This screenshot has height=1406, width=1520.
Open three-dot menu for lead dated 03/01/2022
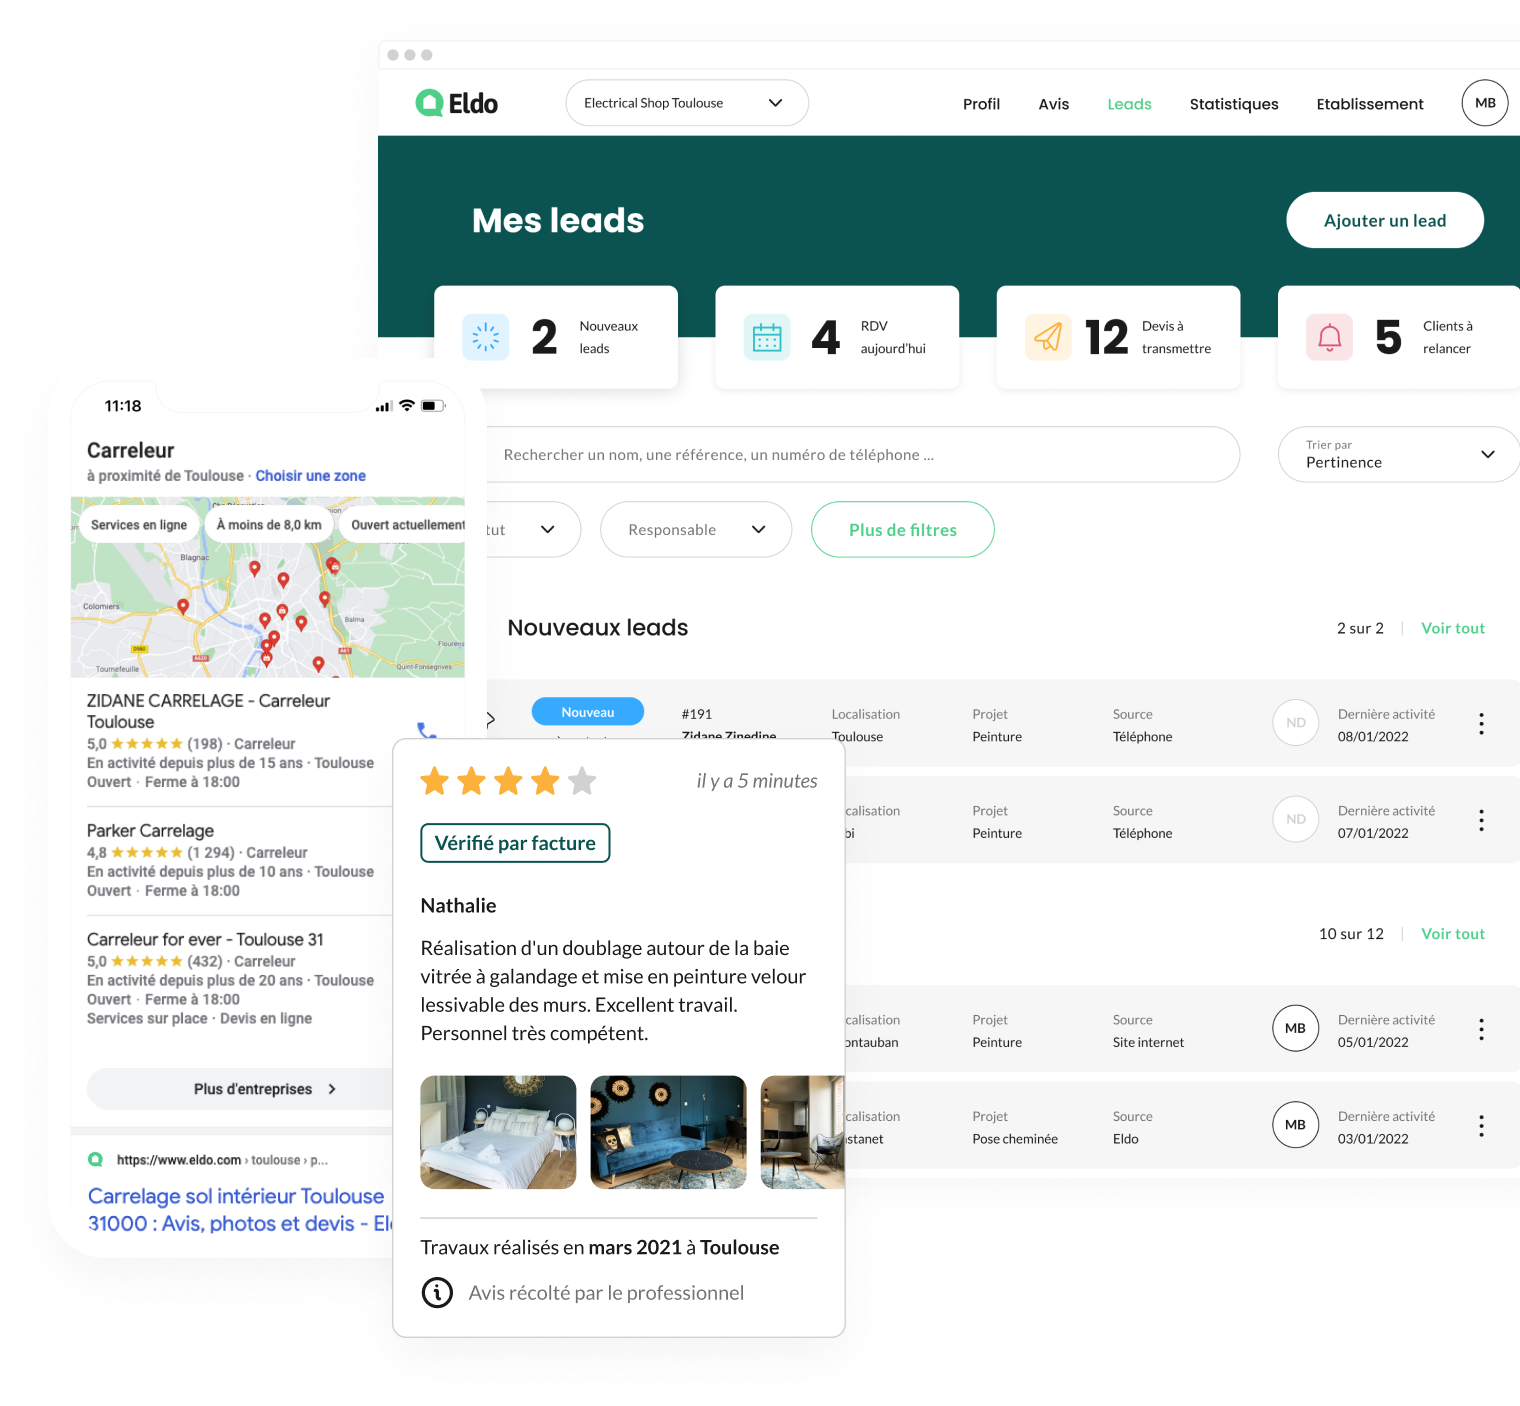[1481, 1126]
